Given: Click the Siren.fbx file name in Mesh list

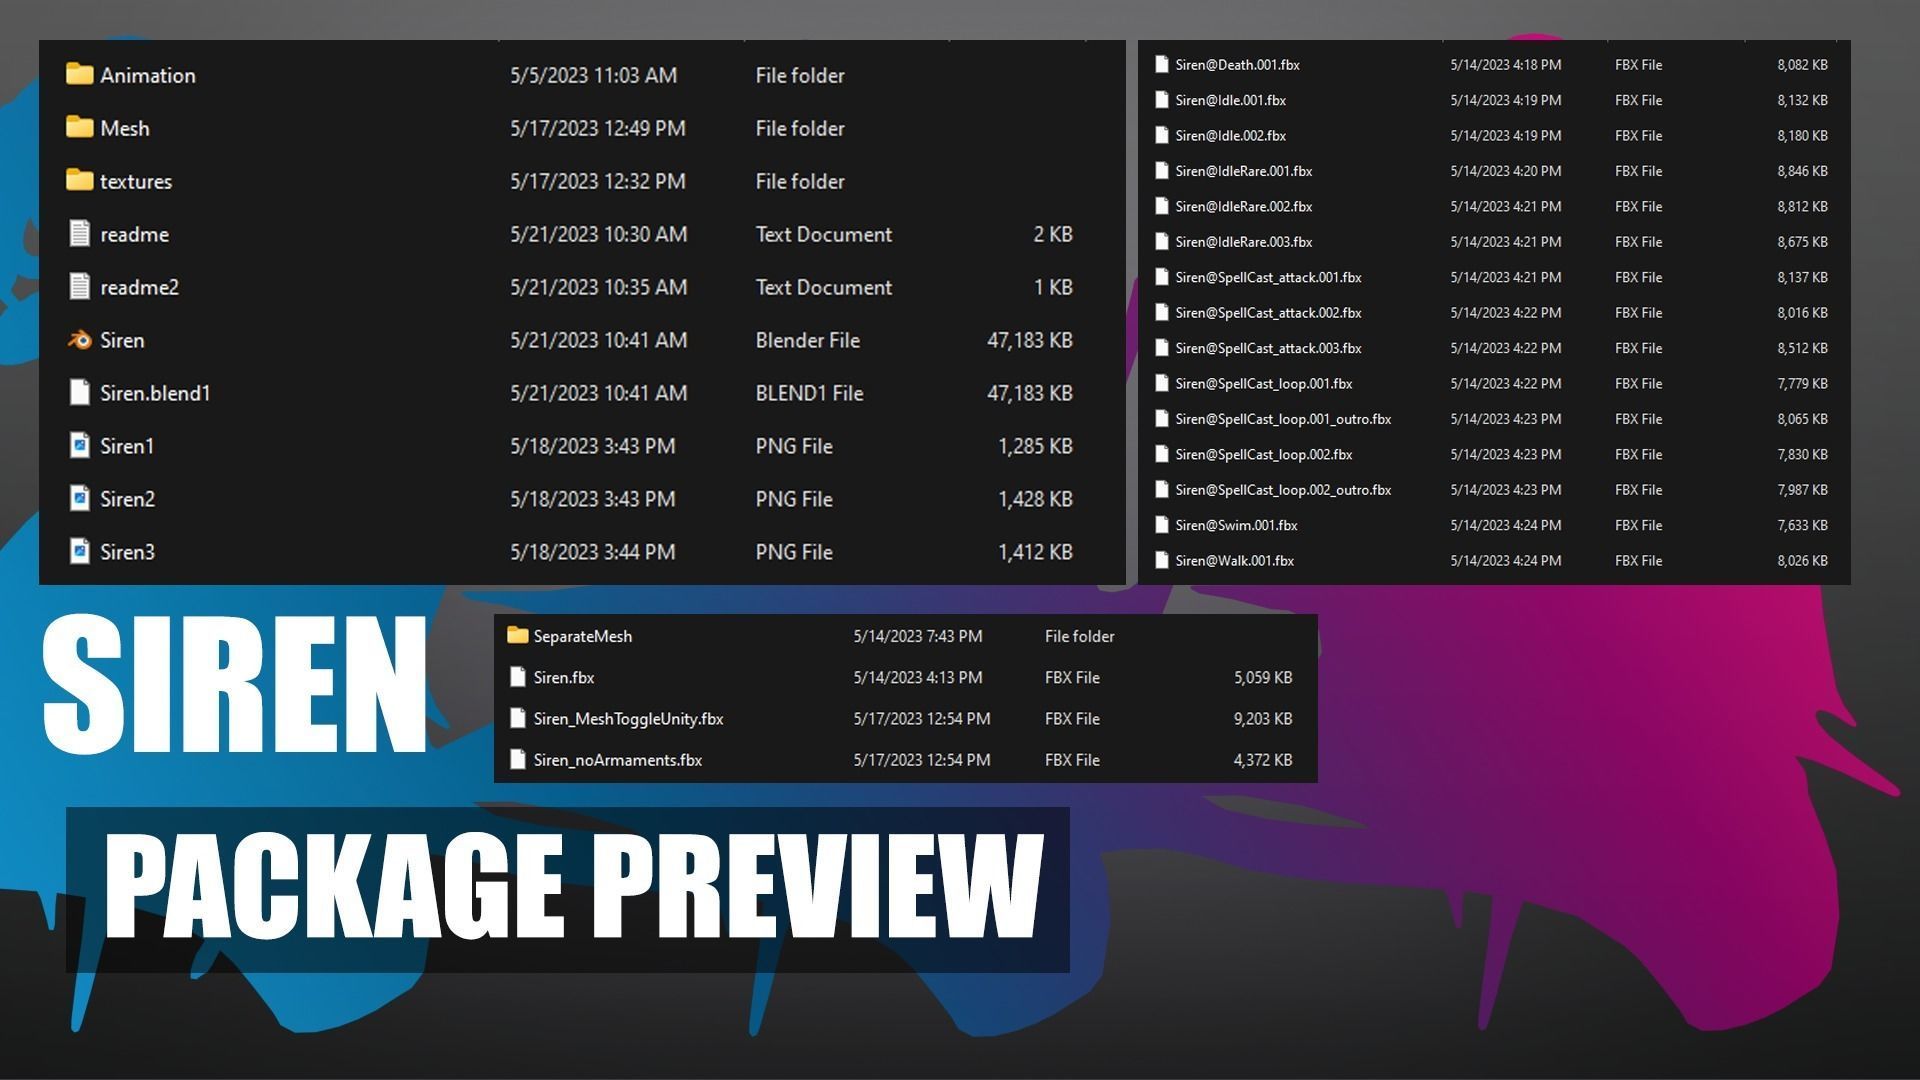Looking at the screenshot, I should pos(564,678).
